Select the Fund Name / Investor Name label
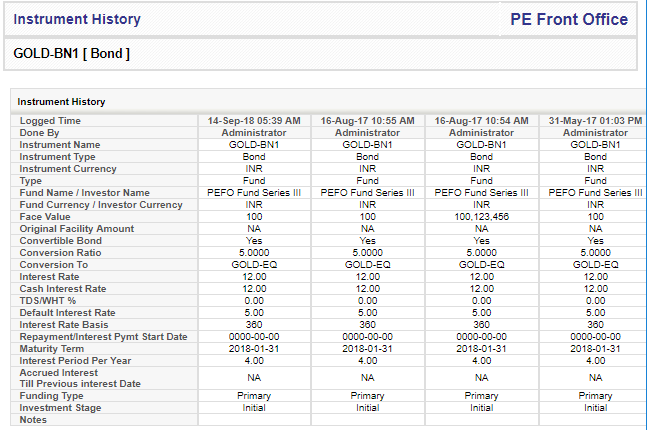 85,193
